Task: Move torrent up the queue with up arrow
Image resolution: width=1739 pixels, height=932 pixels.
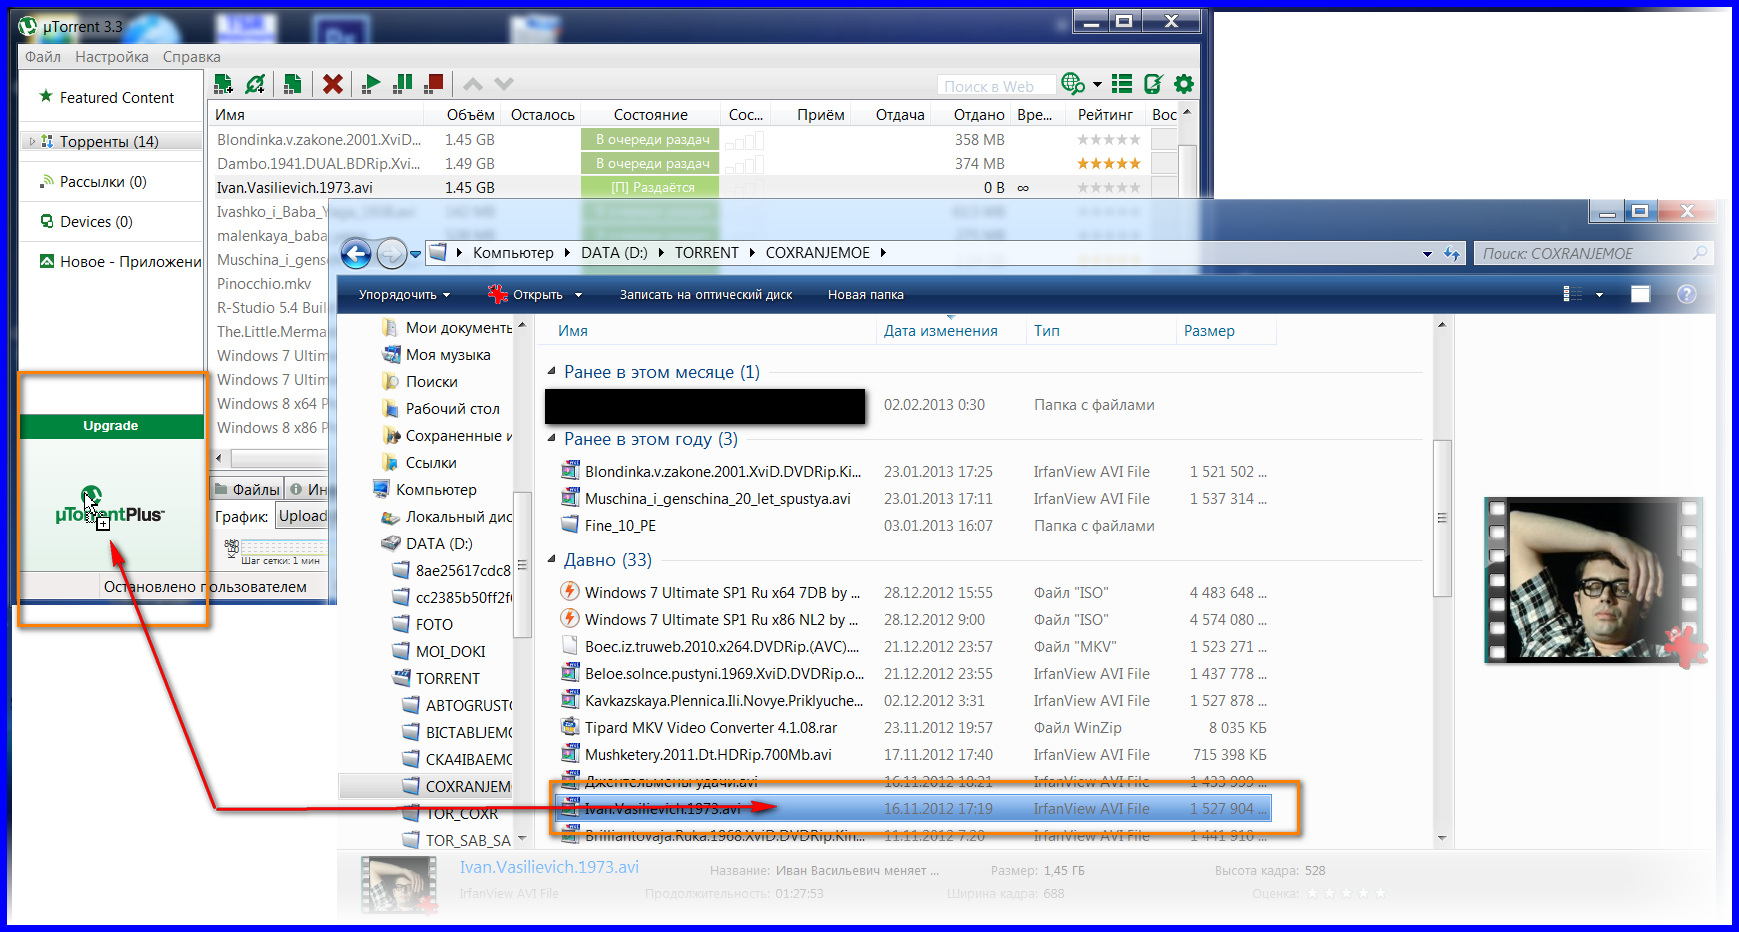Action: tap(473, 84)
